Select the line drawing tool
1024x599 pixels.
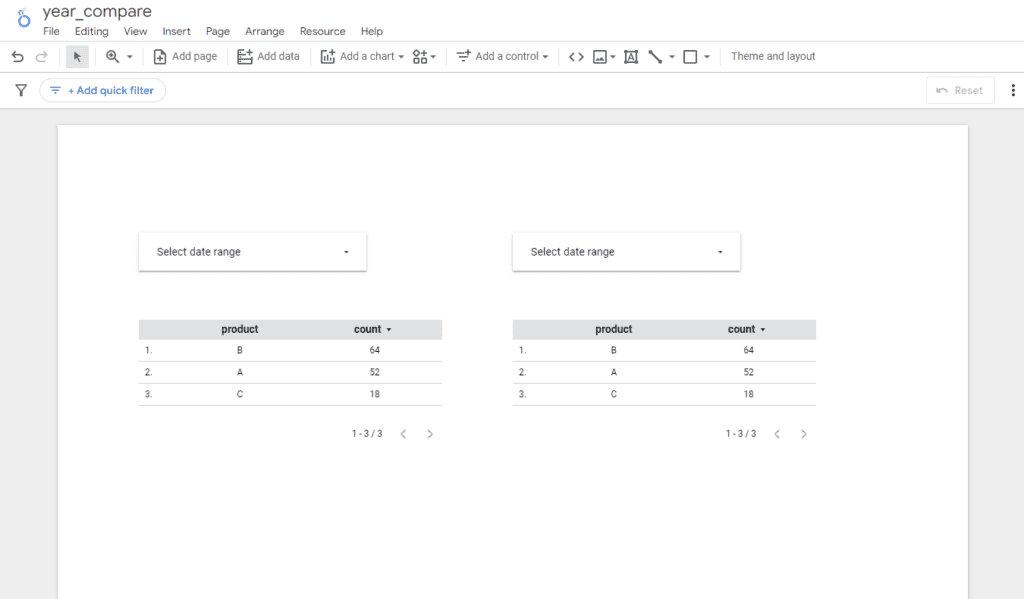pyautogui.click(x=656, y=57)
